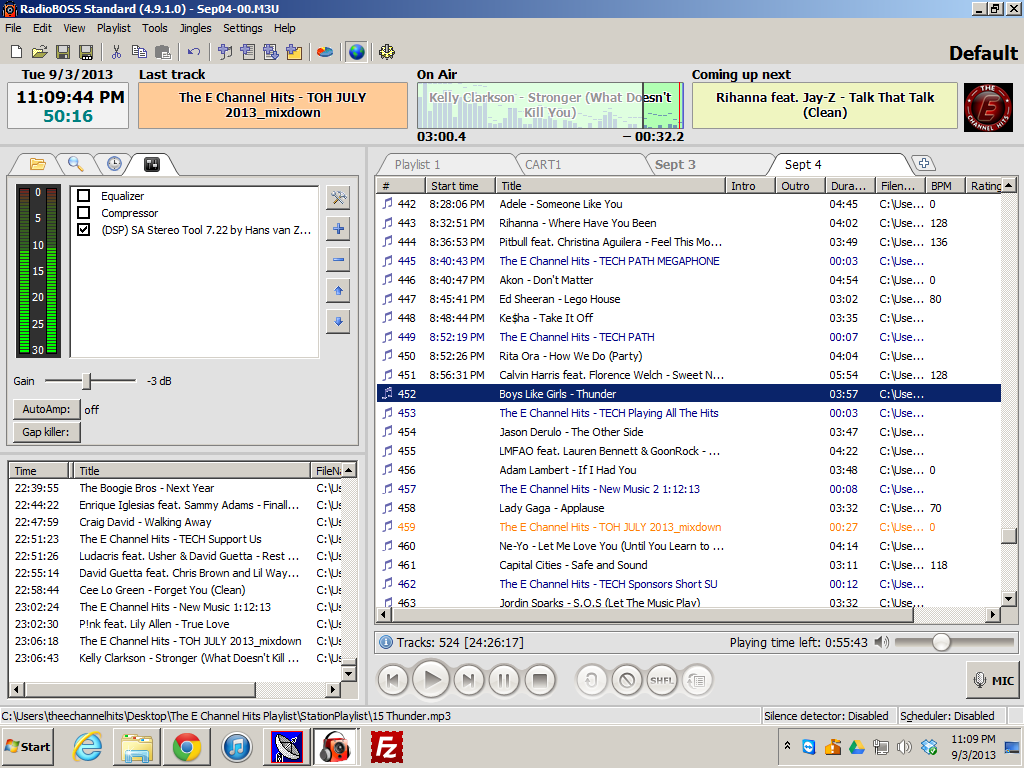The image size is (1024, 768).
Task: Pause playback with the pause button
Action: [x=504, y=680]
